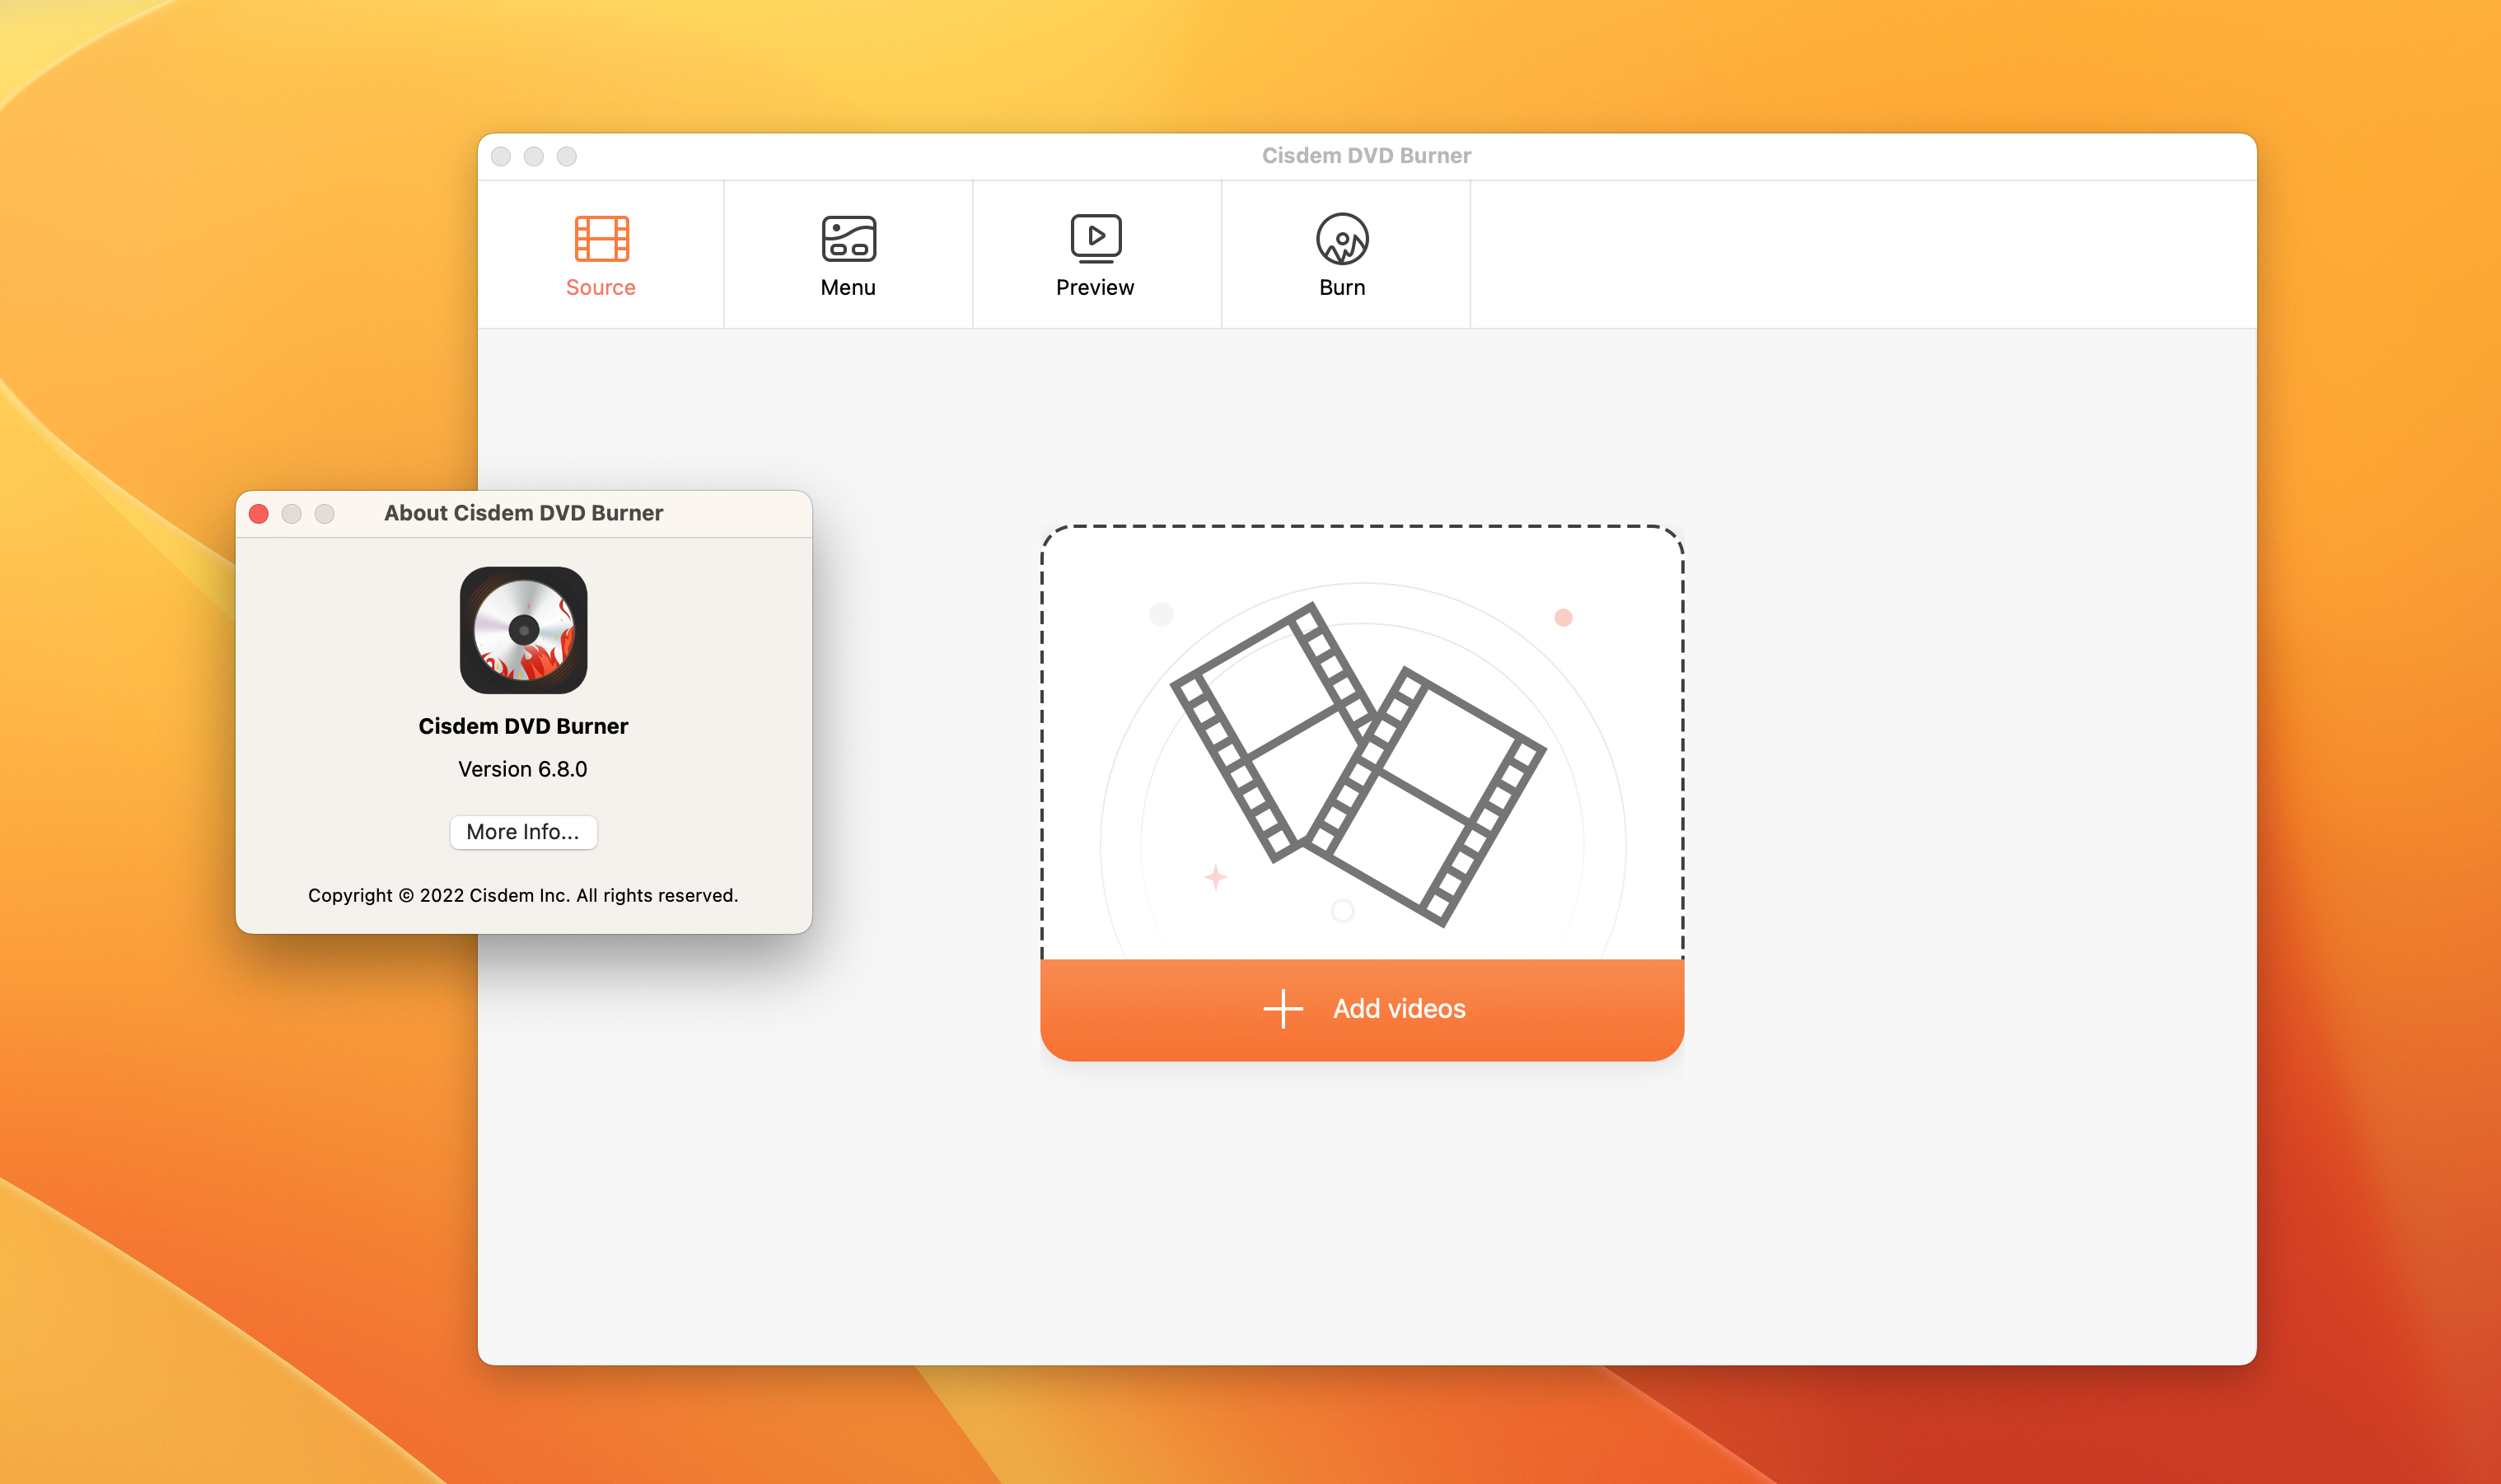Click the main window's gray zoom button
The width and height of the screenshot is (2501, 1484).
[x=567, y=157]
